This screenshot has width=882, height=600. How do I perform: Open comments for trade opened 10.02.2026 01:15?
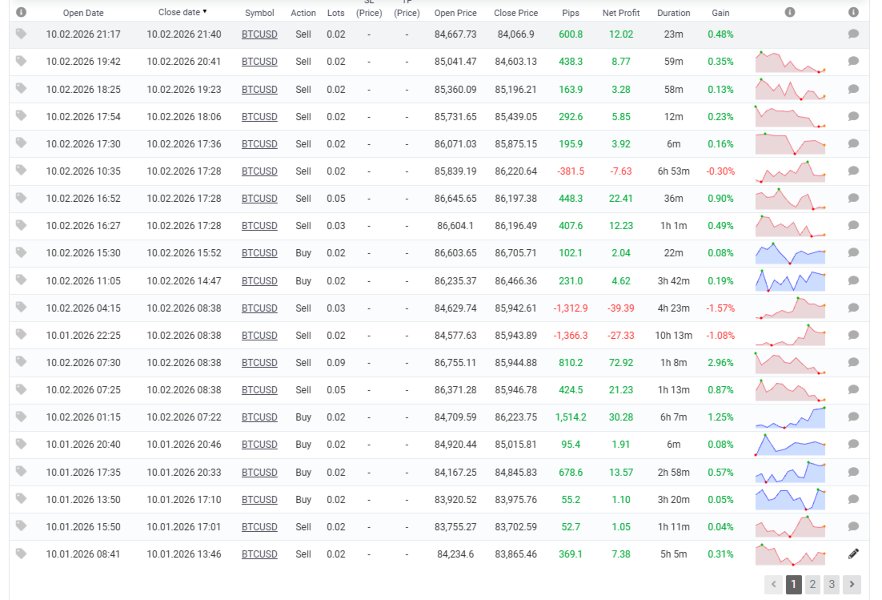[x=853, y=417]
